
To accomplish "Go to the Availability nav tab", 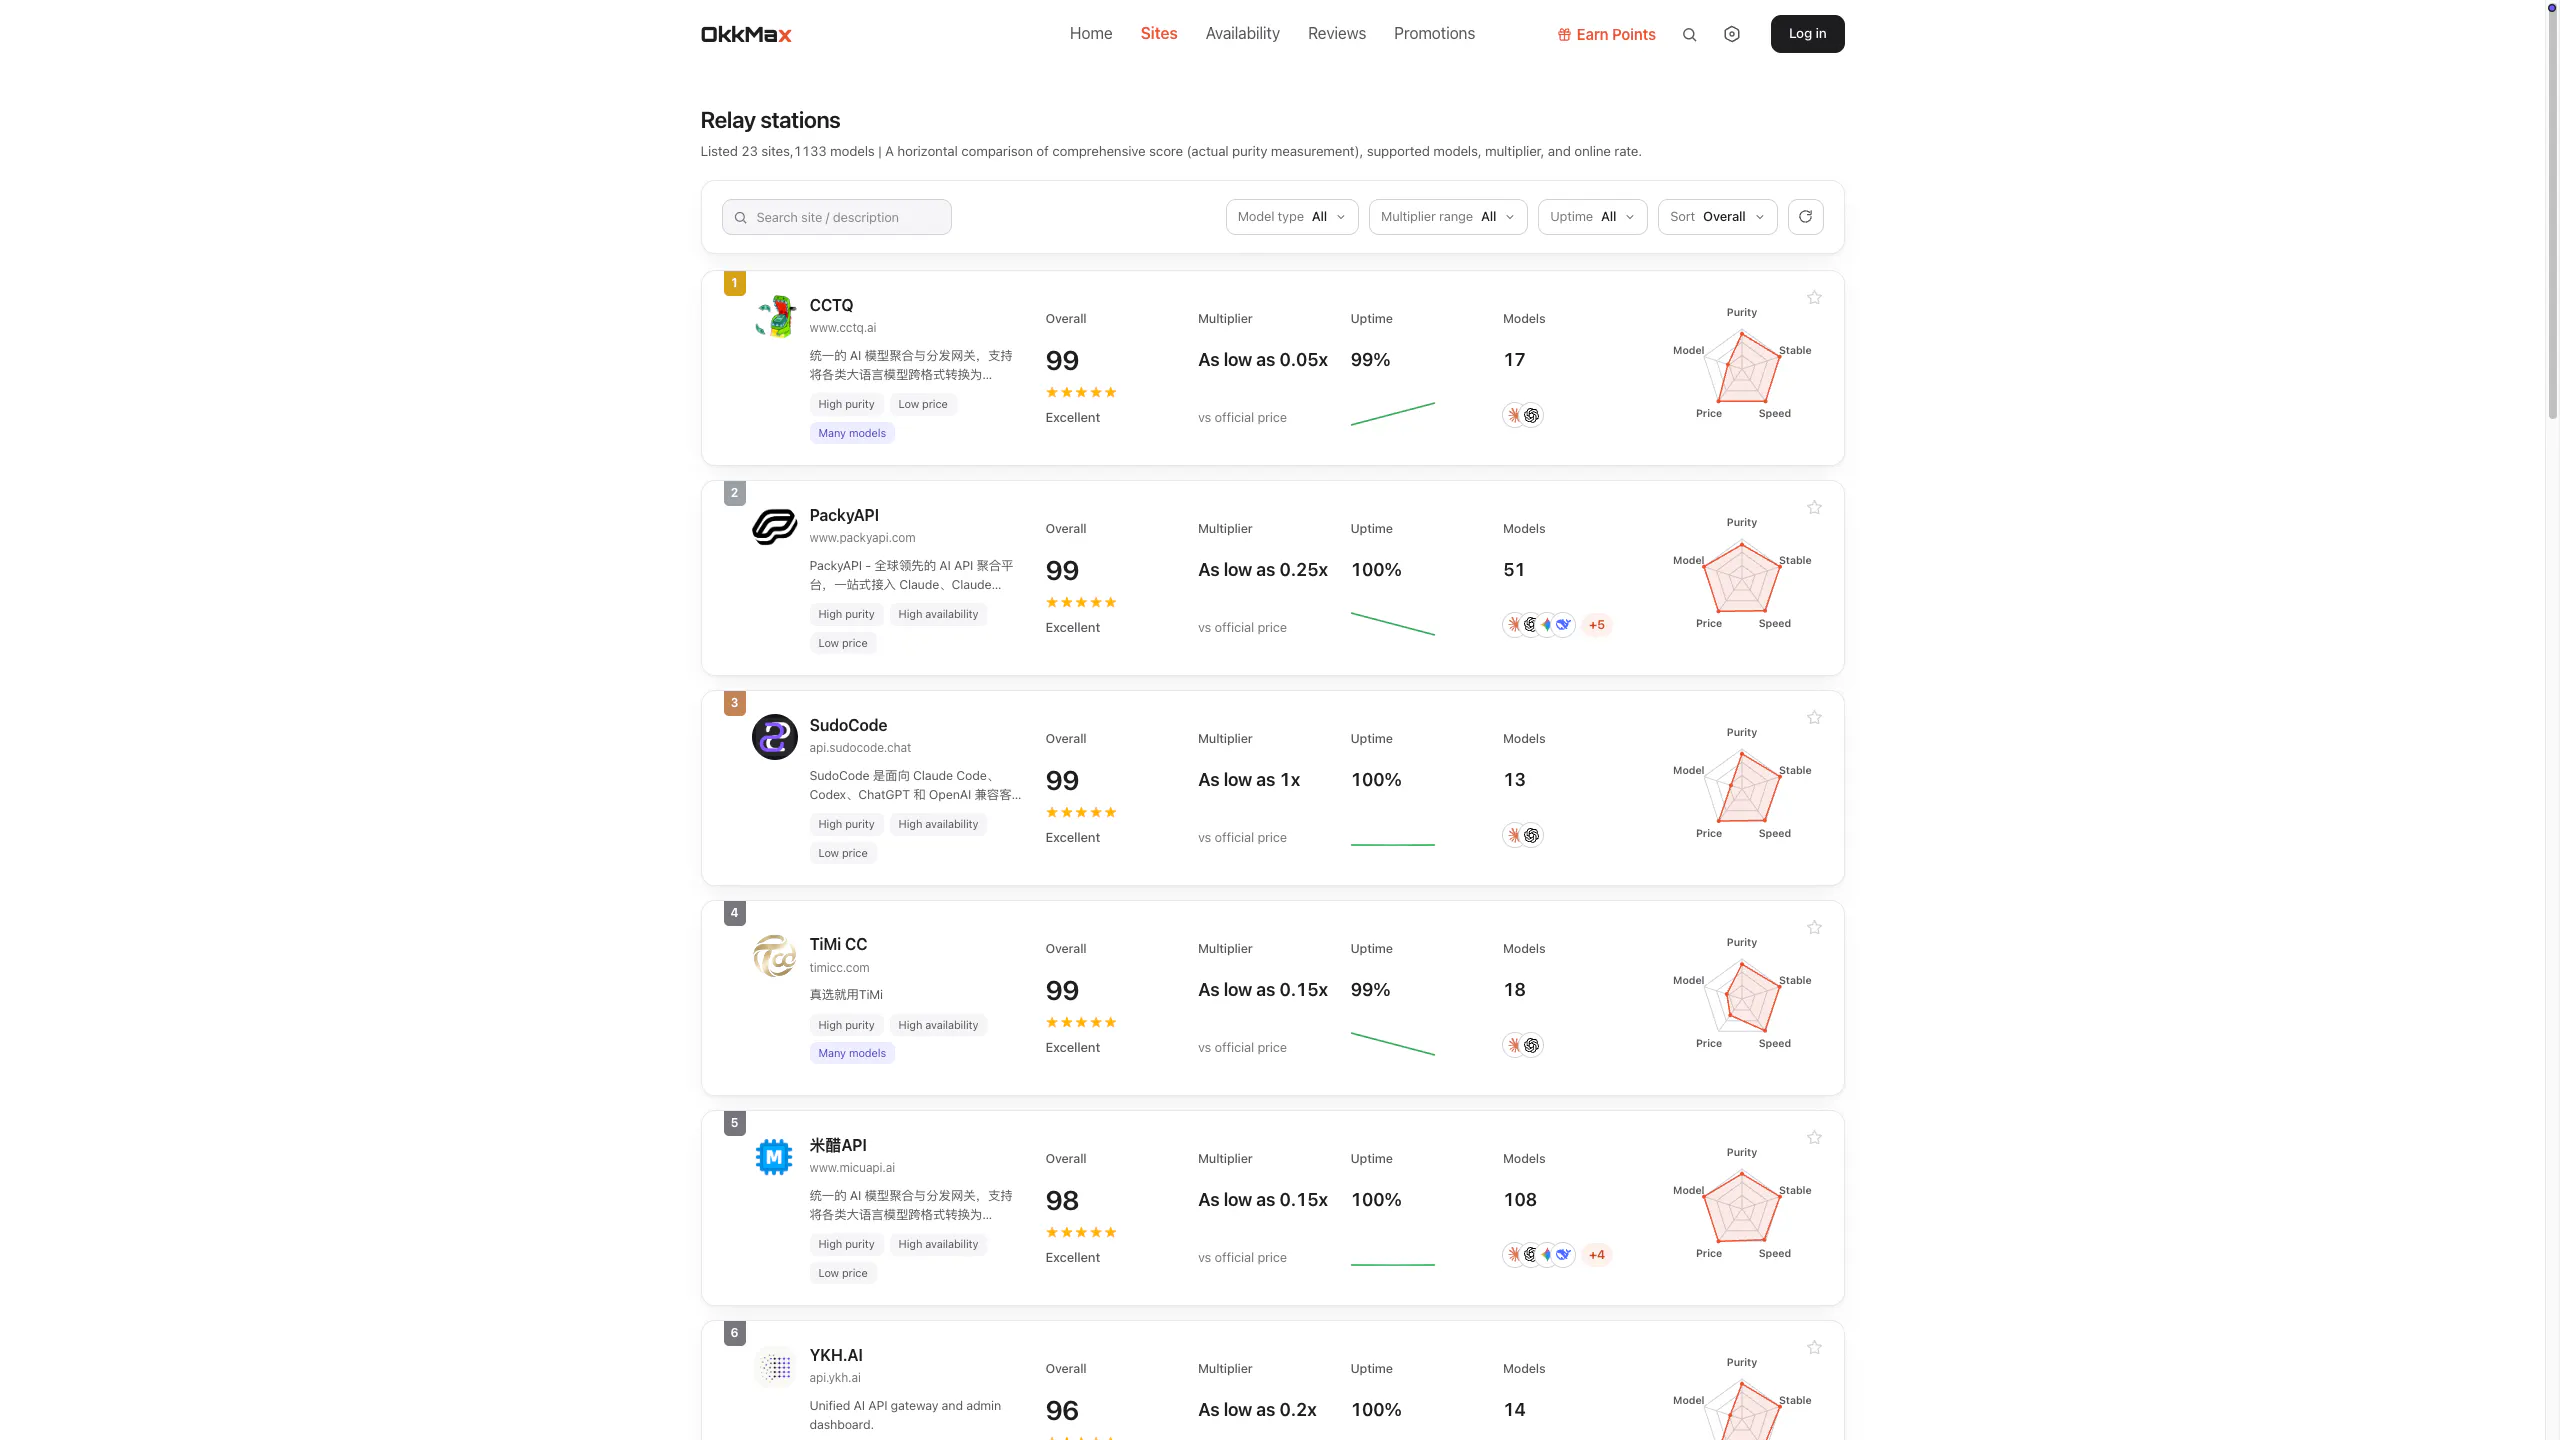I will pyautogui.click(x=1242, y=34).
